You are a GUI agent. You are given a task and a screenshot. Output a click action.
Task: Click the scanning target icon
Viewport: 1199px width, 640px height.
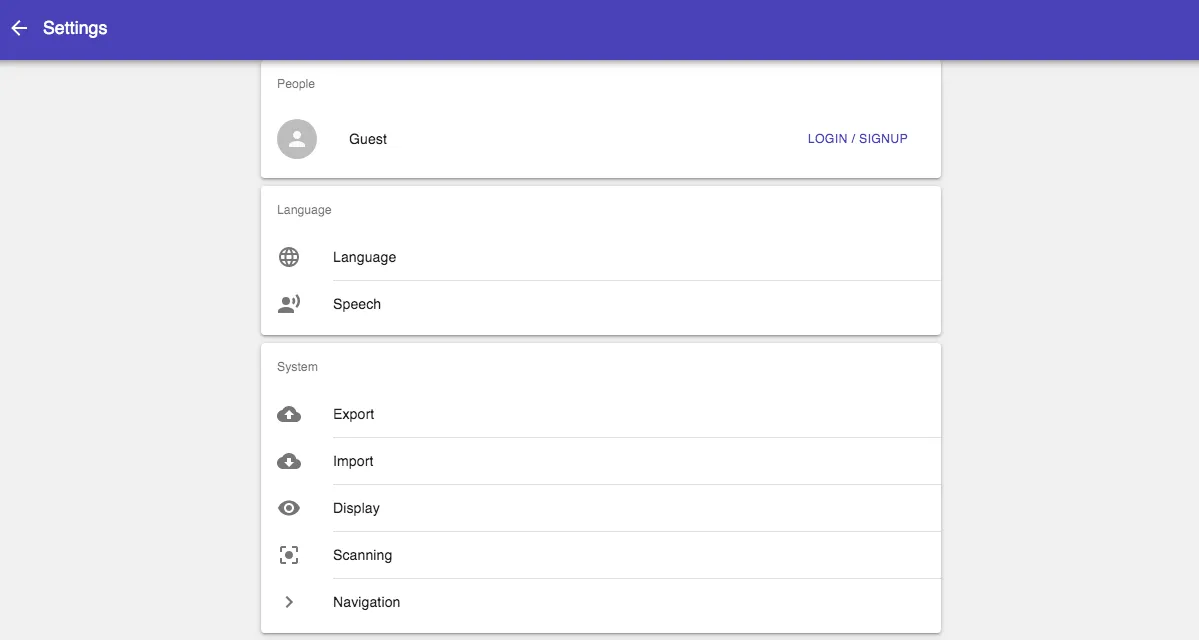point(289,555)
